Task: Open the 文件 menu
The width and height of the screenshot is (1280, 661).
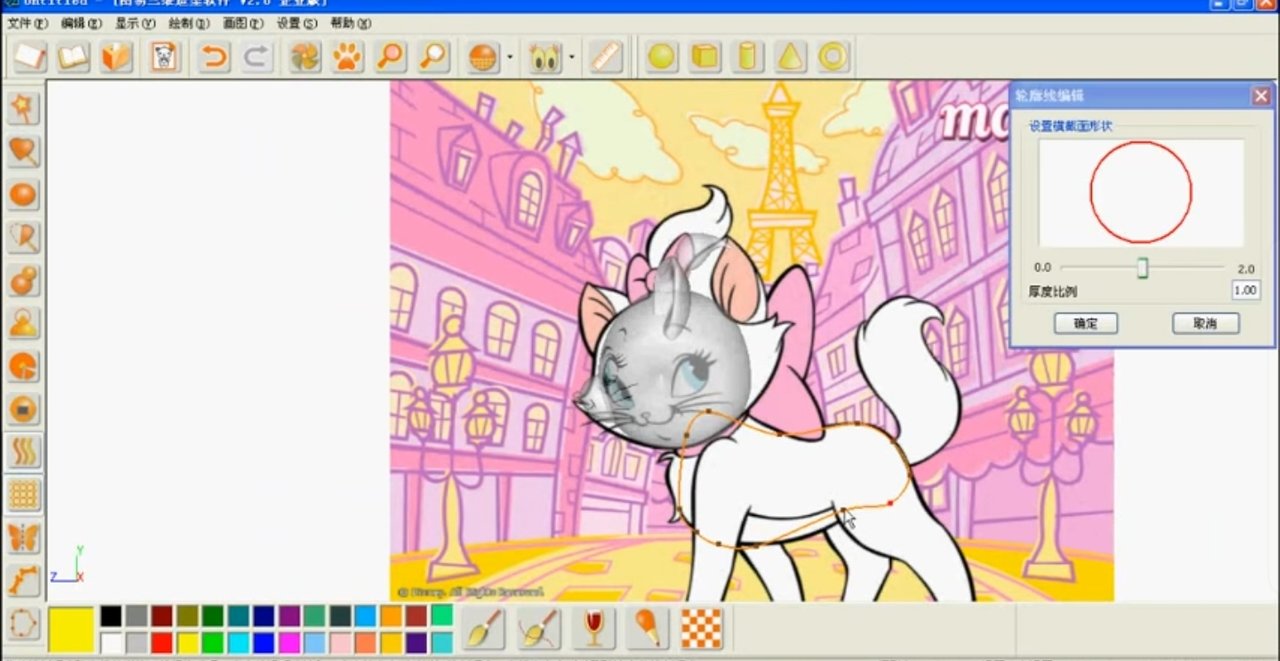Action: point(27,23)
